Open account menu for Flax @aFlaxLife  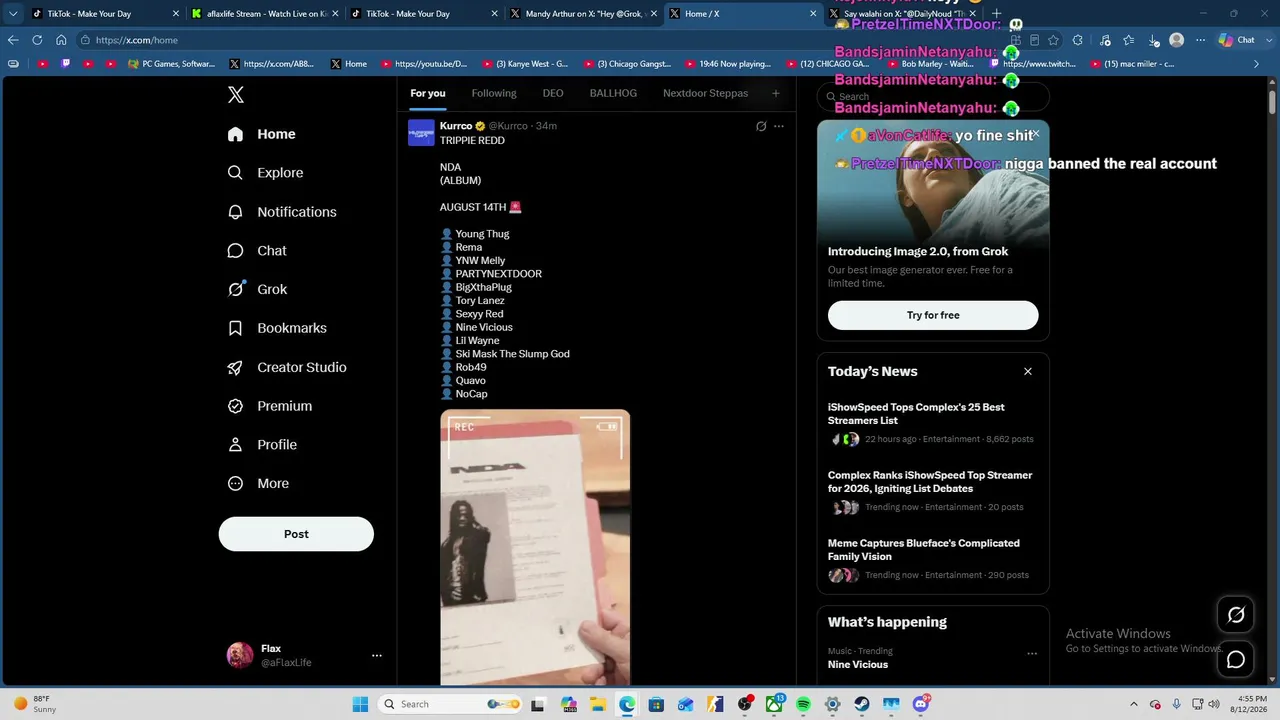click(x=305, y=655)
